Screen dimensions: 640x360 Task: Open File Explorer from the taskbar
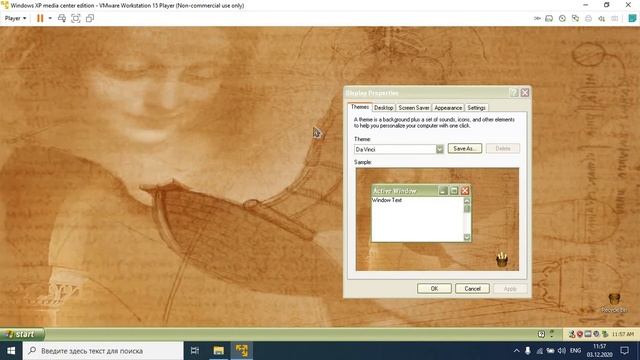[219, 351]
